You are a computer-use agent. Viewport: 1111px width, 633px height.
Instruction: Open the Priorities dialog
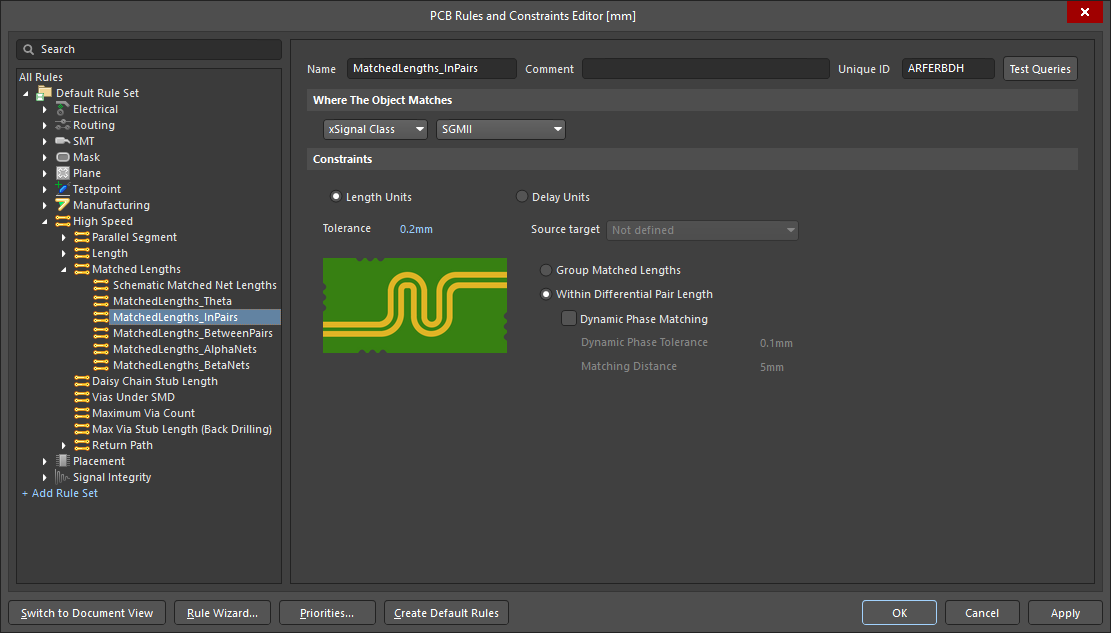[x=327, y=613]
